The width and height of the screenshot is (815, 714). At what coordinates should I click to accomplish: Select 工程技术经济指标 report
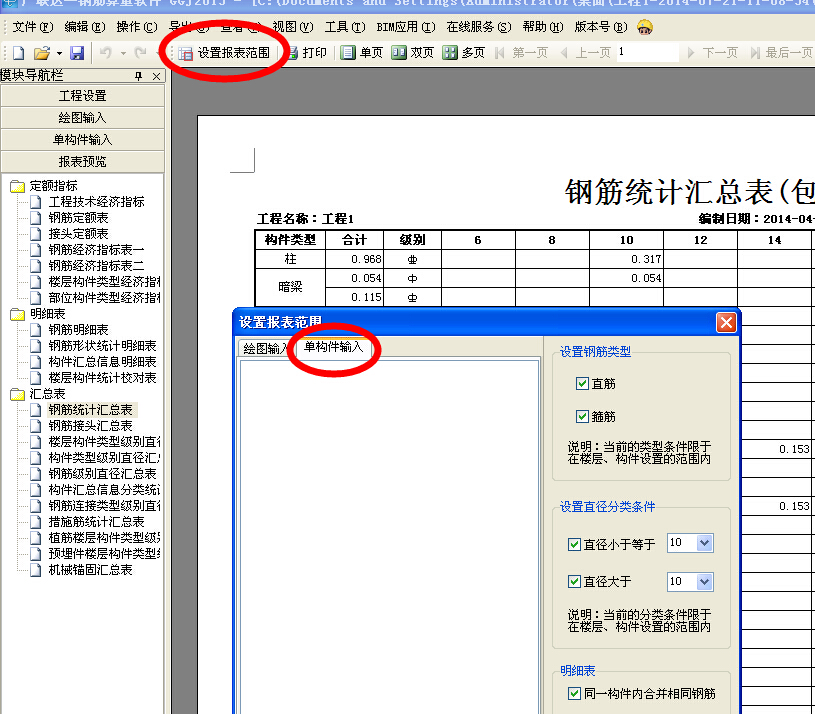96,202
